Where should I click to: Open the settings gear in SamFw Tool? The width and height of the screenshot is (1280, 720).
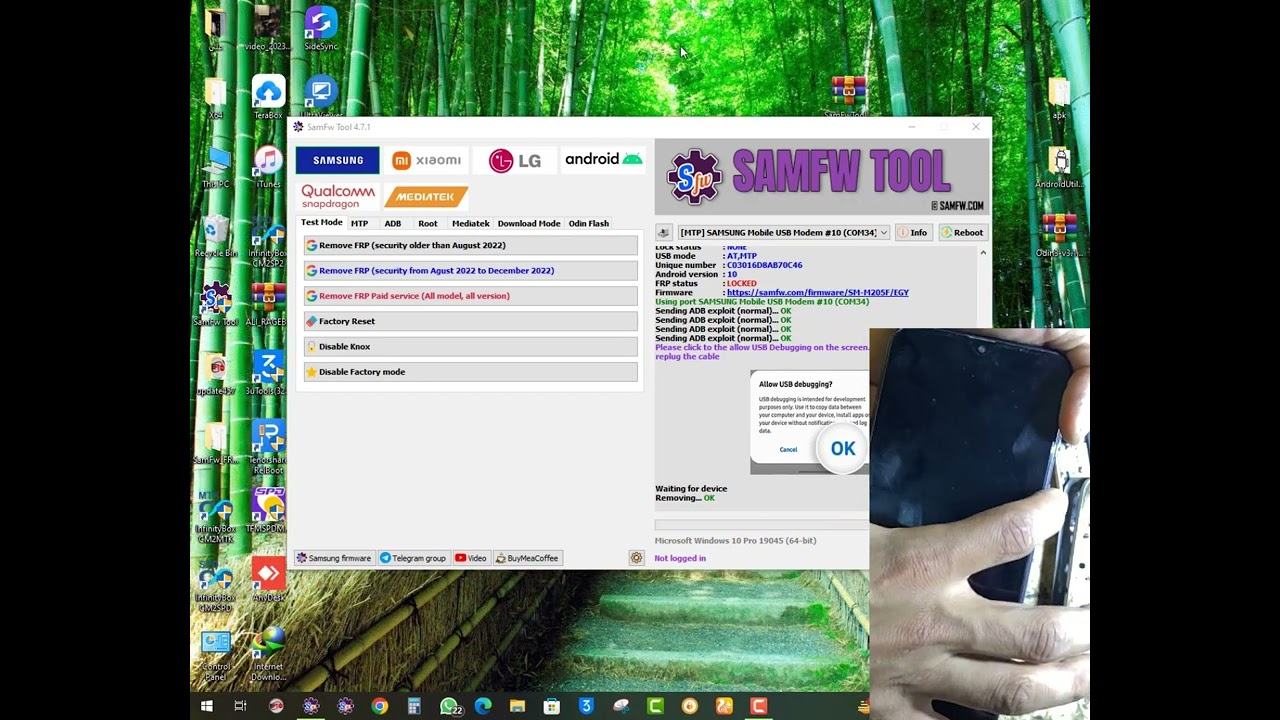click(636, 558)
